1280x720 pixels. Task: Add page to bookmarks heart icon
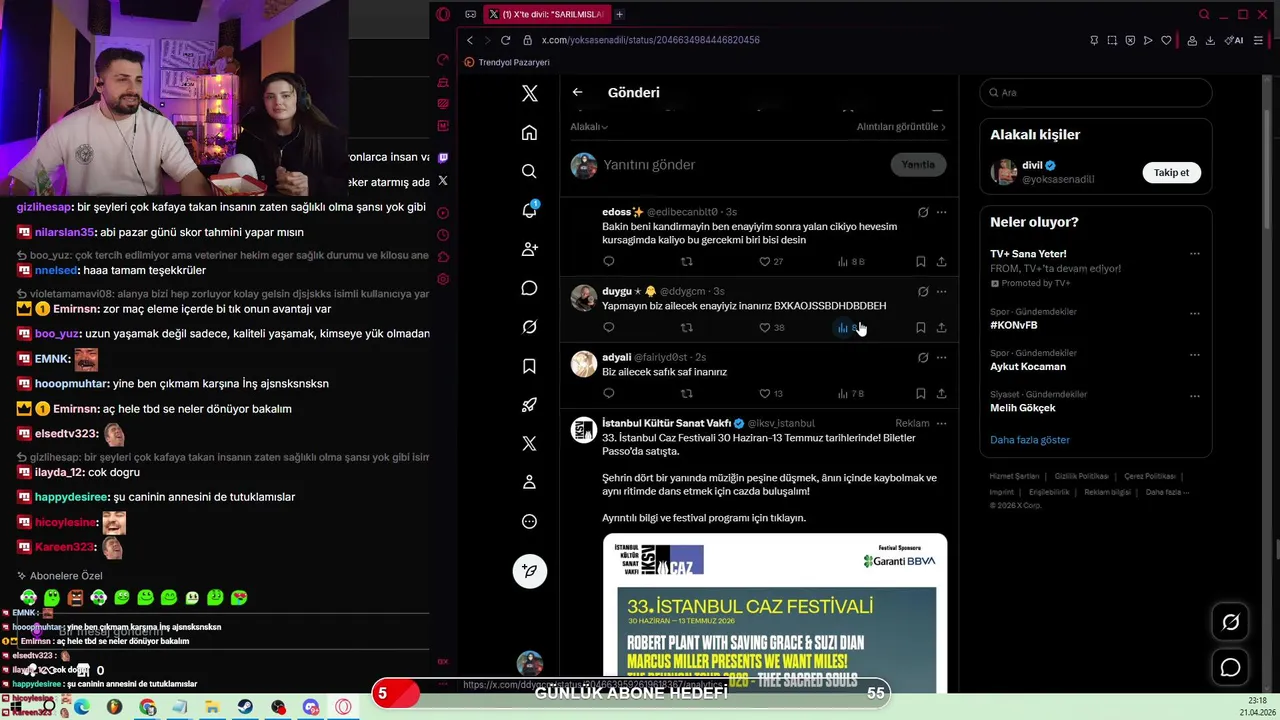[x=1166, y=40]
